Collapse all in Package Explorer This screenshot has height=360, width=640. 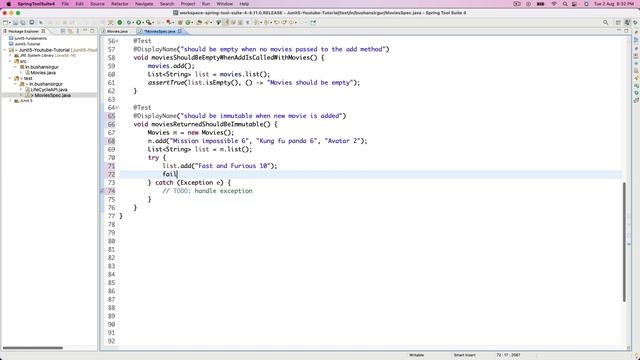point(63,31)
